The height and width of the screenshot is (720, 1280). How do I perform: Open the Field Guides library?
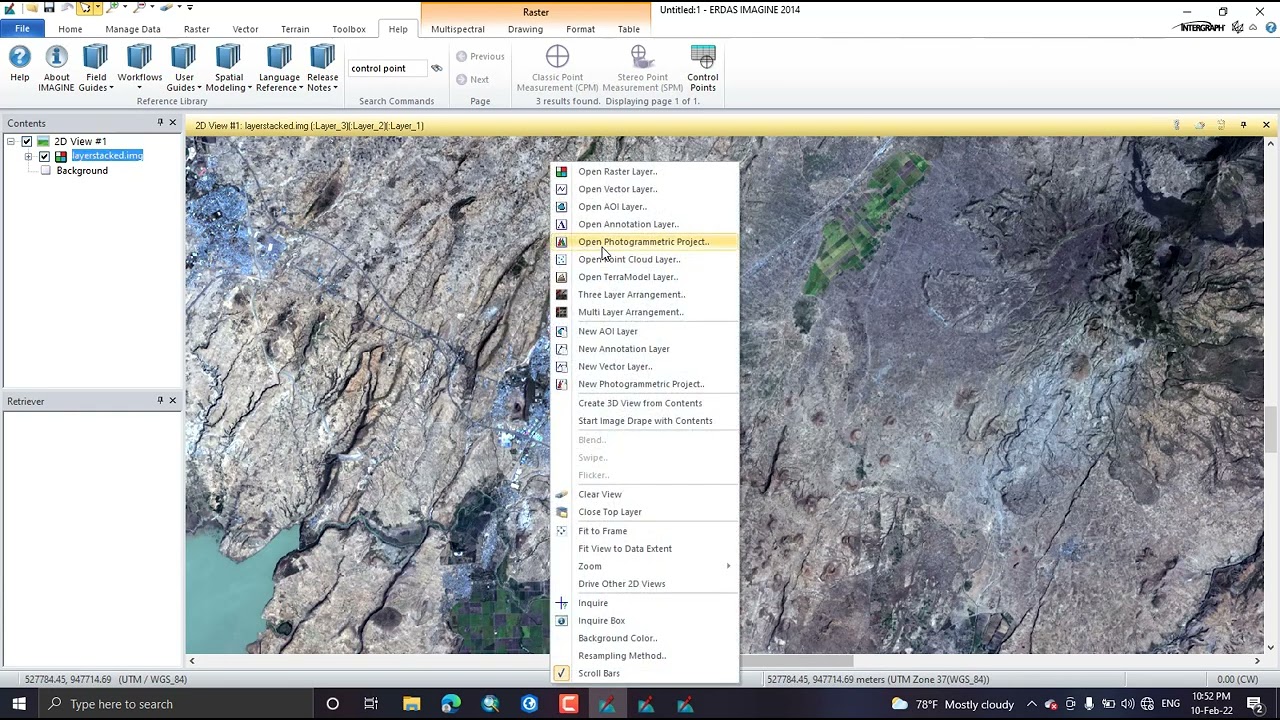click(x=96, y=68)
